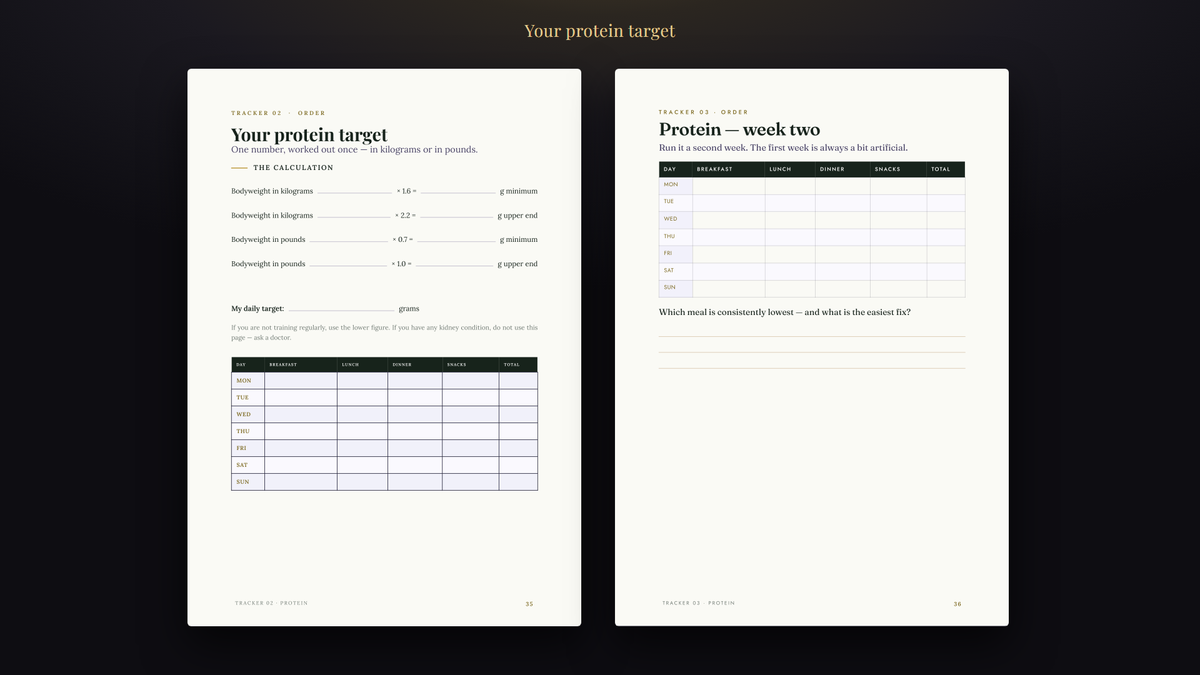Click the bold "Your protein target" page heading
This screenshot has height=675, width=1200.
[309, 135]
